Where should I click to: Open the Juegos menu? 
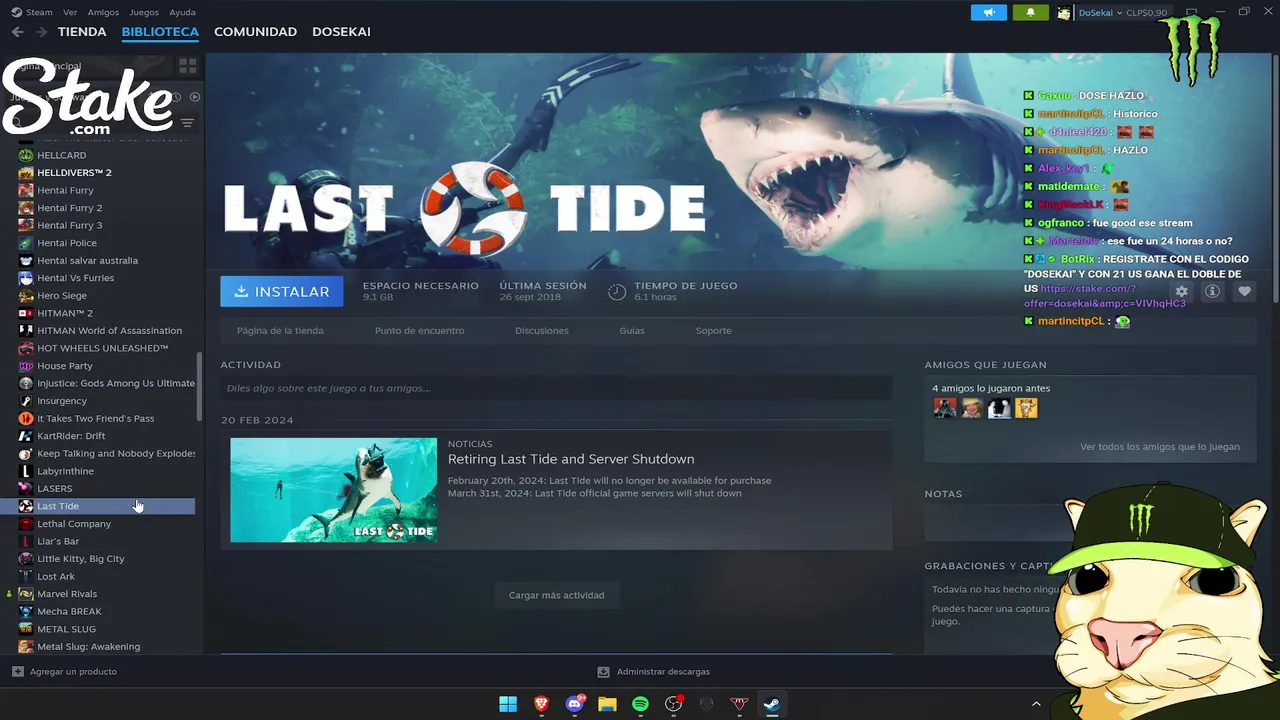point(144,12)
